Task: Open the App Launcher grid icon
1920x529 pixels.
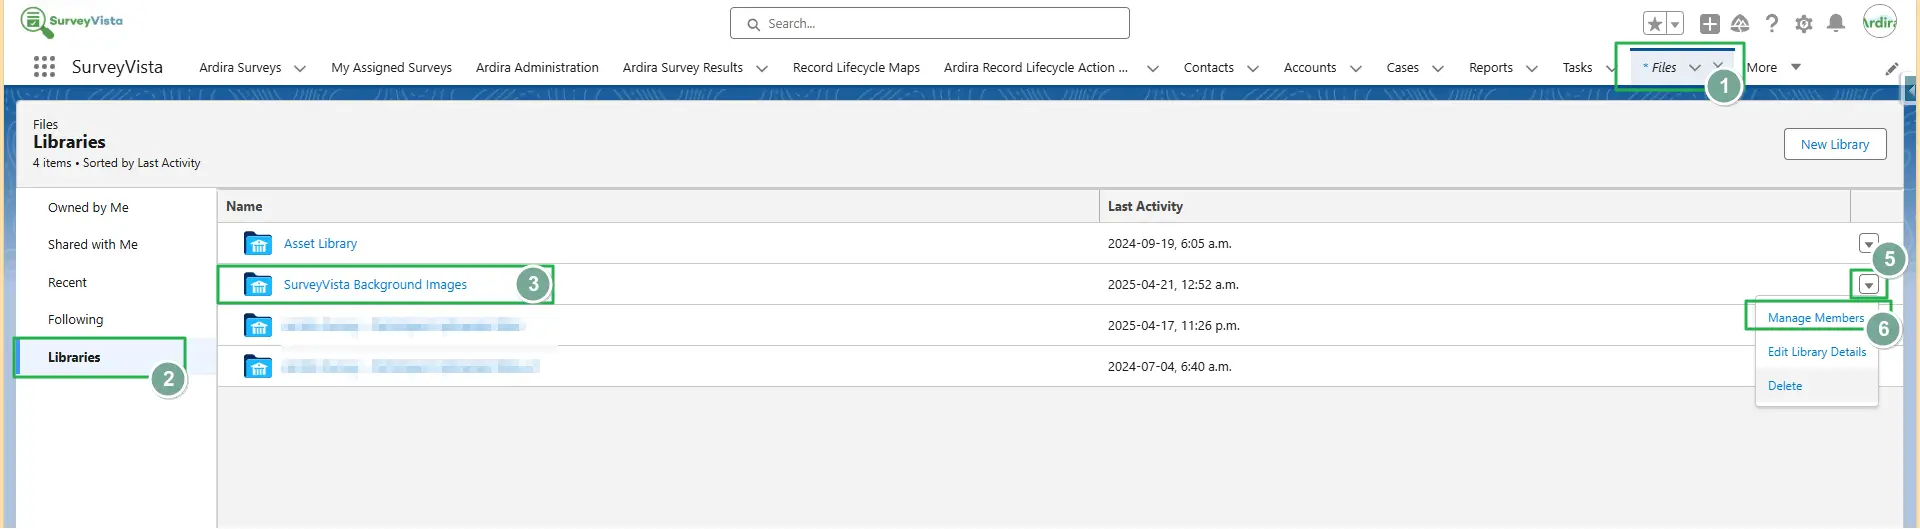Action: click(x=44, y=67)
